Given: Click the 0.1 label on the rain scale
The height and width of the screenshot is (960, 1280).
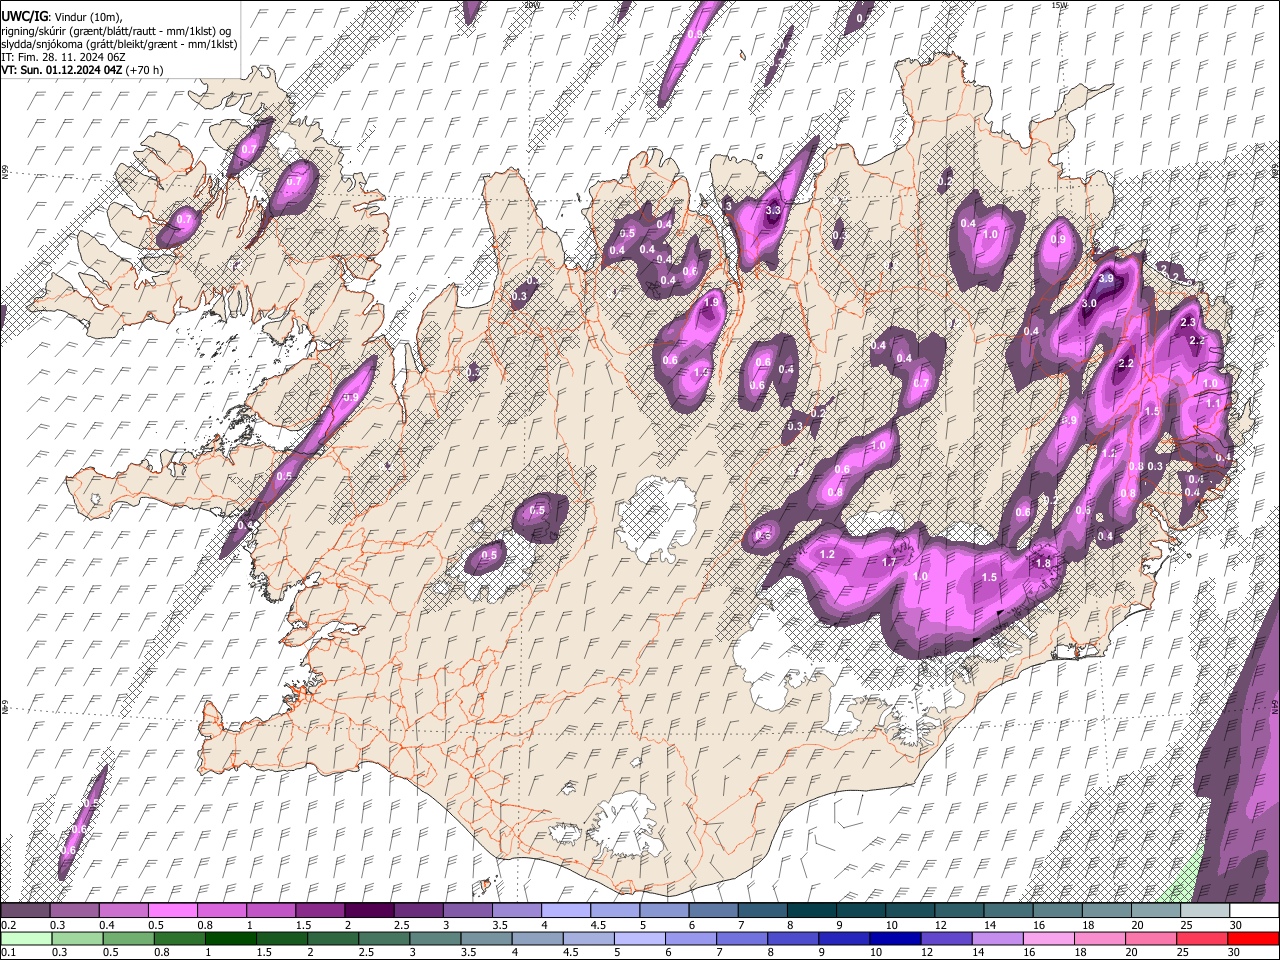Looking at the screenshot, I should tap(8, 953).
